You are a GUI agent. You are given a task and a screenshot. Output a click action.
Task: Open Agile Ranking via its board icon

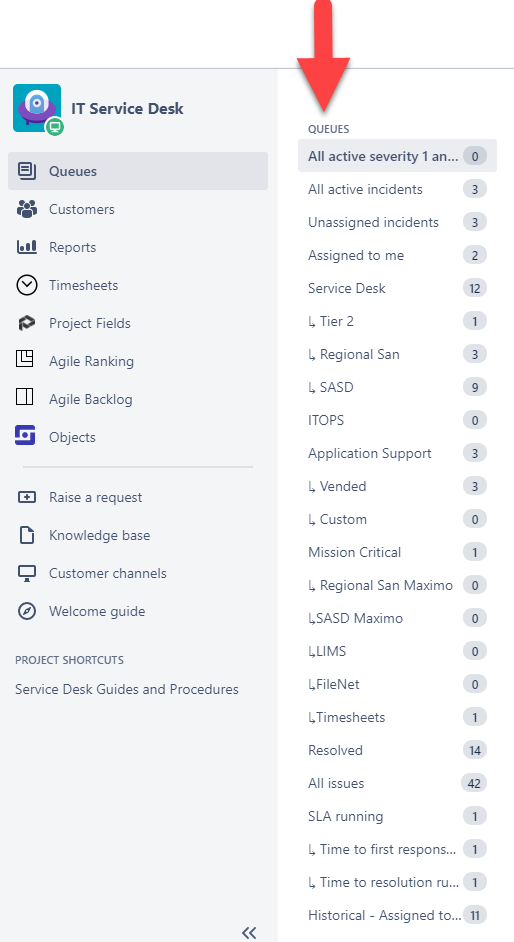(x=25, y=359)
